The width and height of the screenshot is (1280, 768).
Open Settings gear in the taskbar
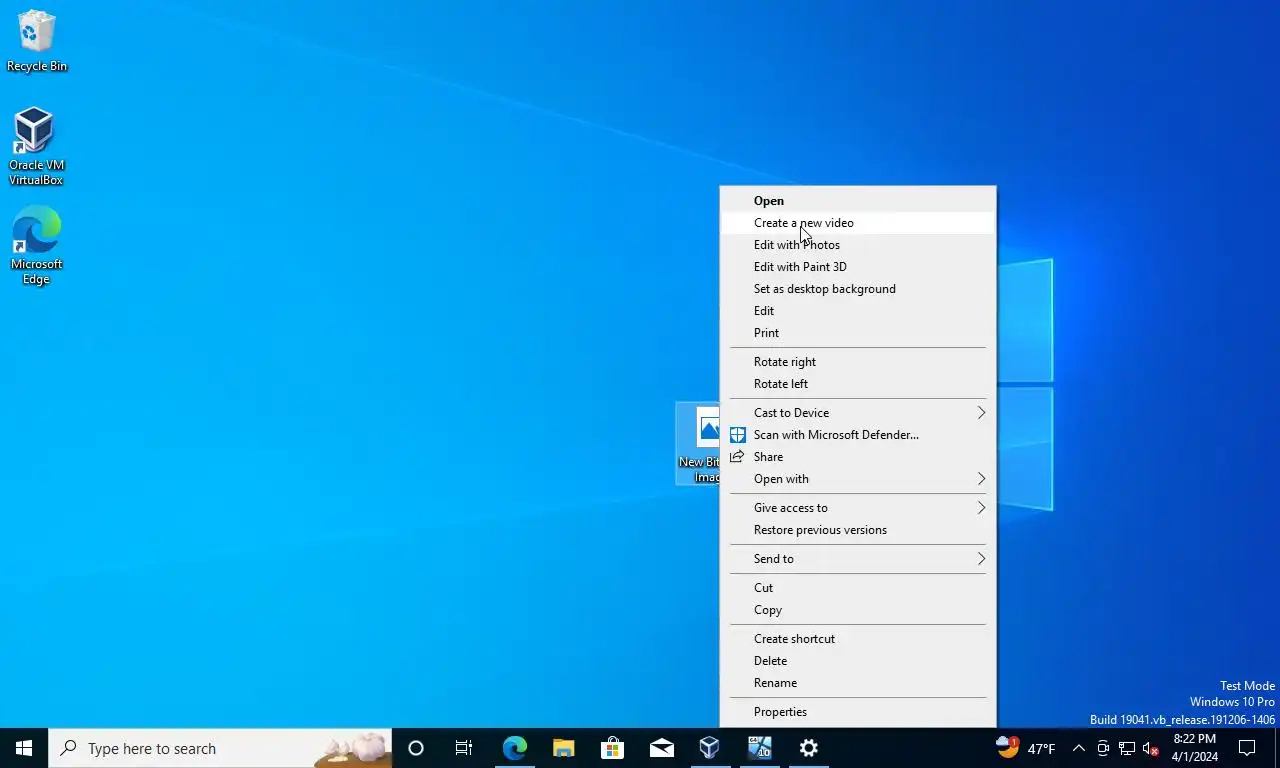(x=808, y=748)
